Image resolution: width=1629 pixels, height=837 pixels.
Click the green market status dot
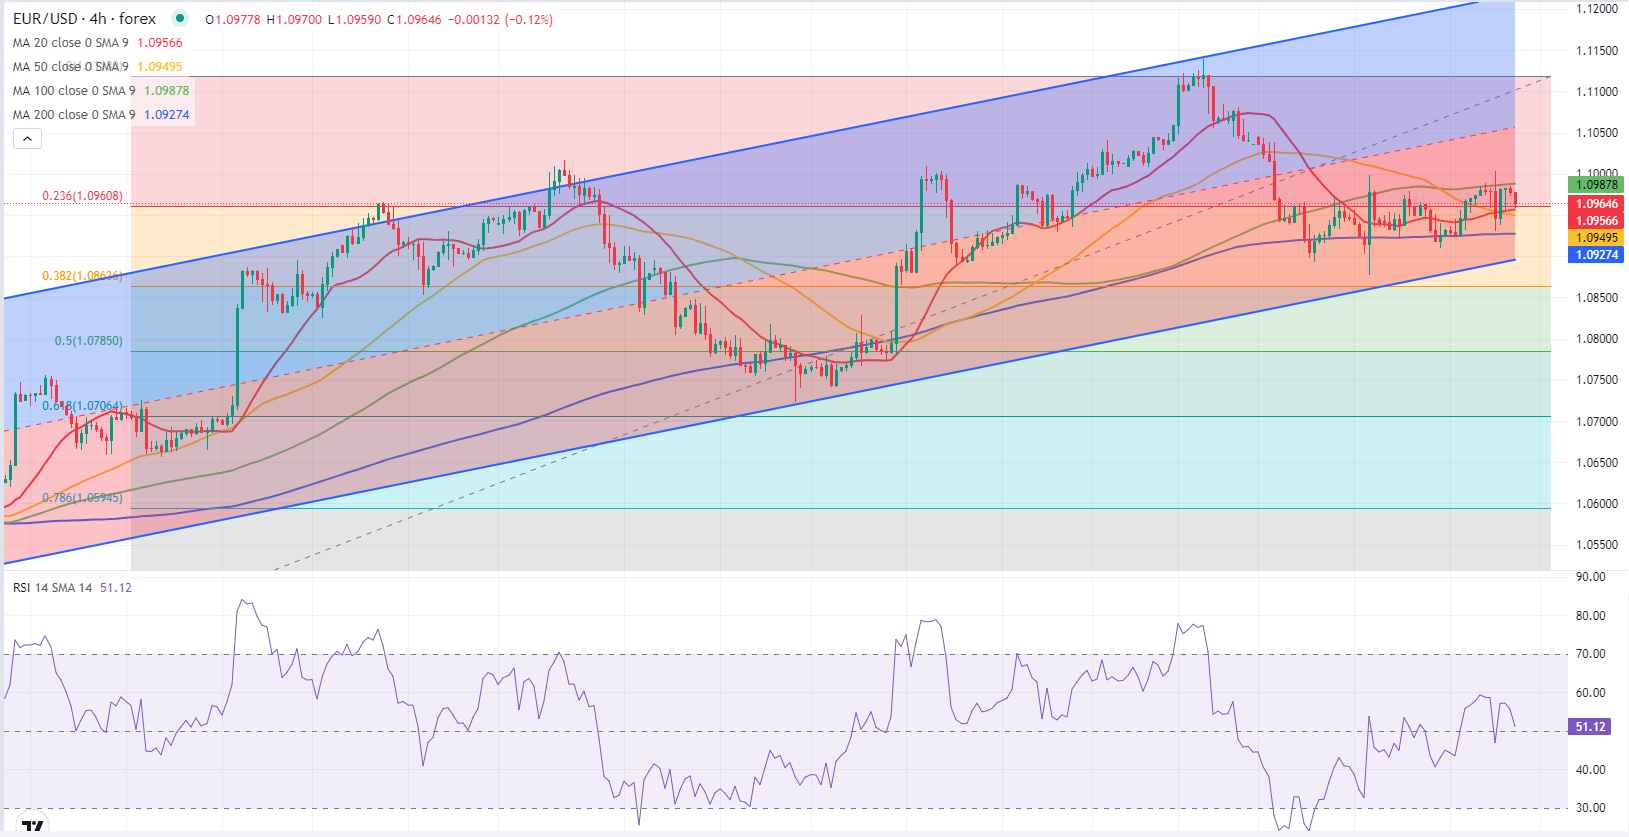click(x=179, y=18)
